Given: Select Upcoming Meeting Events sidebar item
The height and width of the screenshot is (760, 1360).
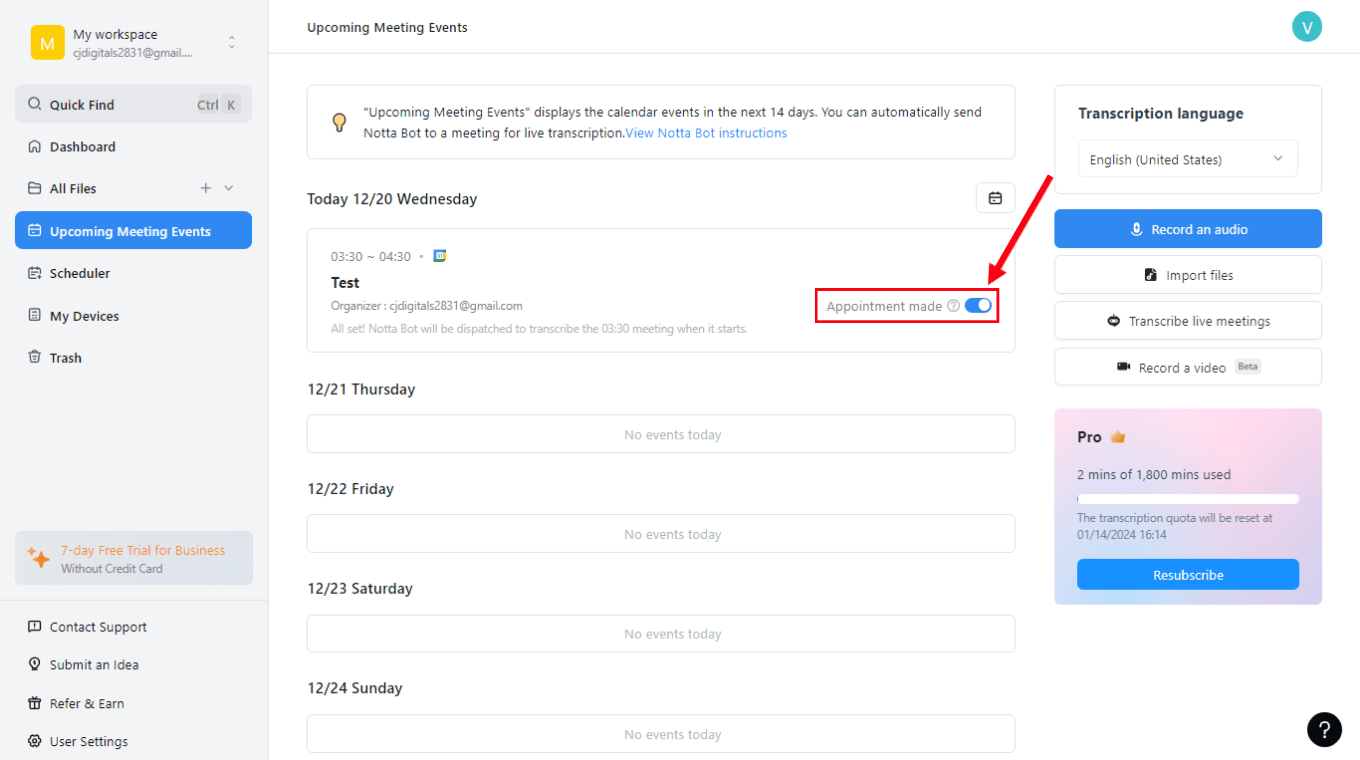Looking at the screenshot, I should click(x=133, y=230).
